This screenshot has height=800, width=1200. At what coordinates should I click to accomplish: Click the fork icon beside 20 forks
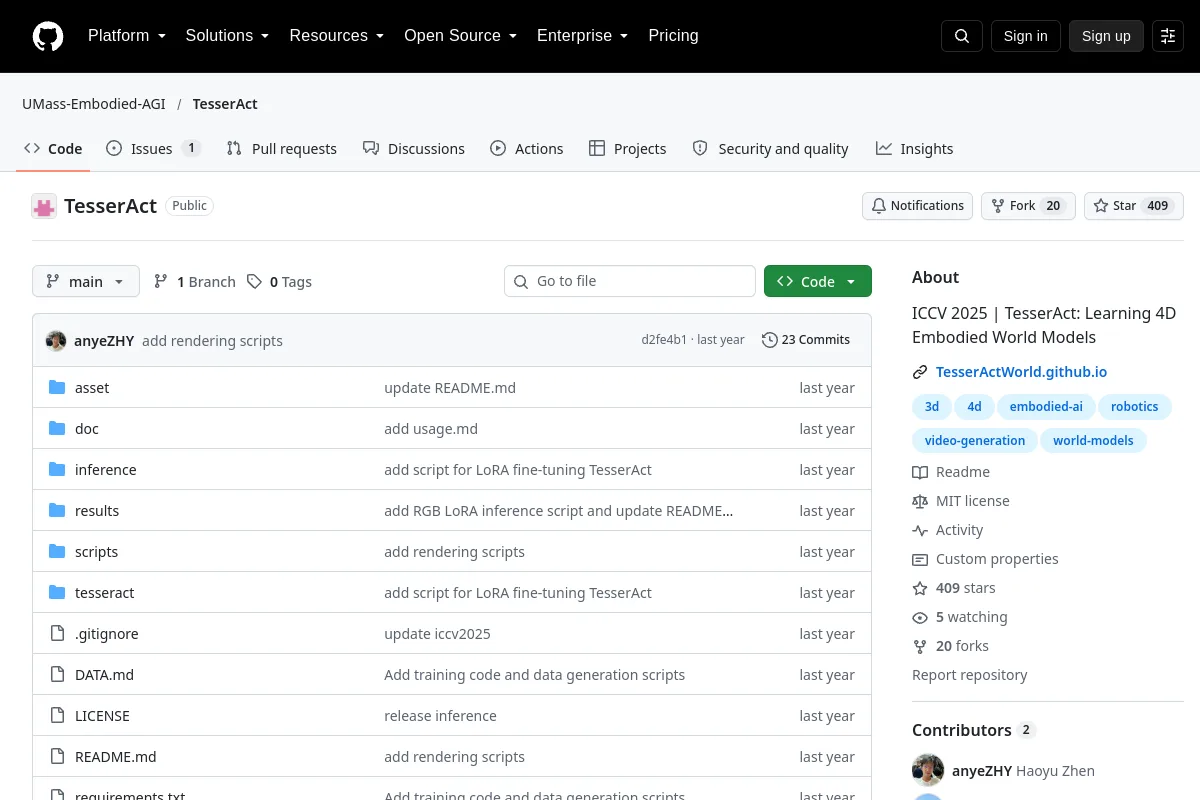pyautogui.click(x=920, y=646)
